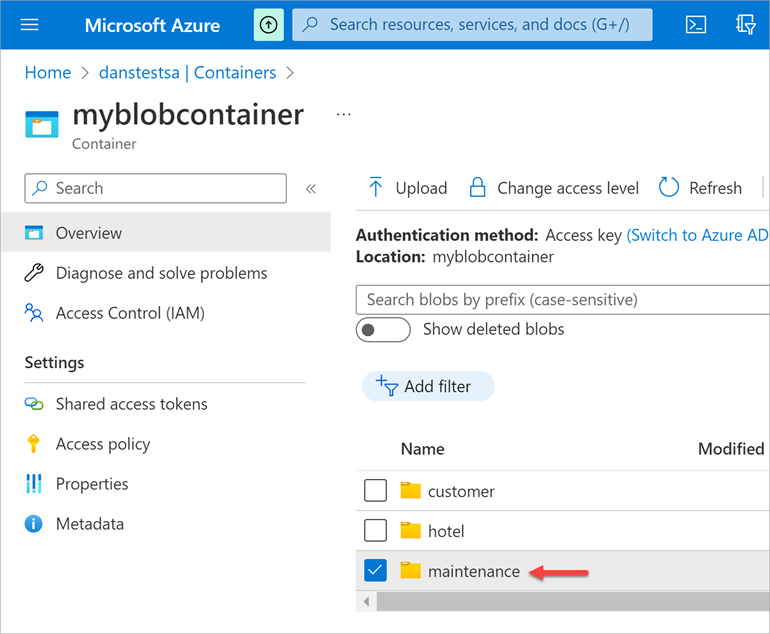Go to danstestsa | Containers breadcrumb
The image size is (770, 634).
point(188,73)
